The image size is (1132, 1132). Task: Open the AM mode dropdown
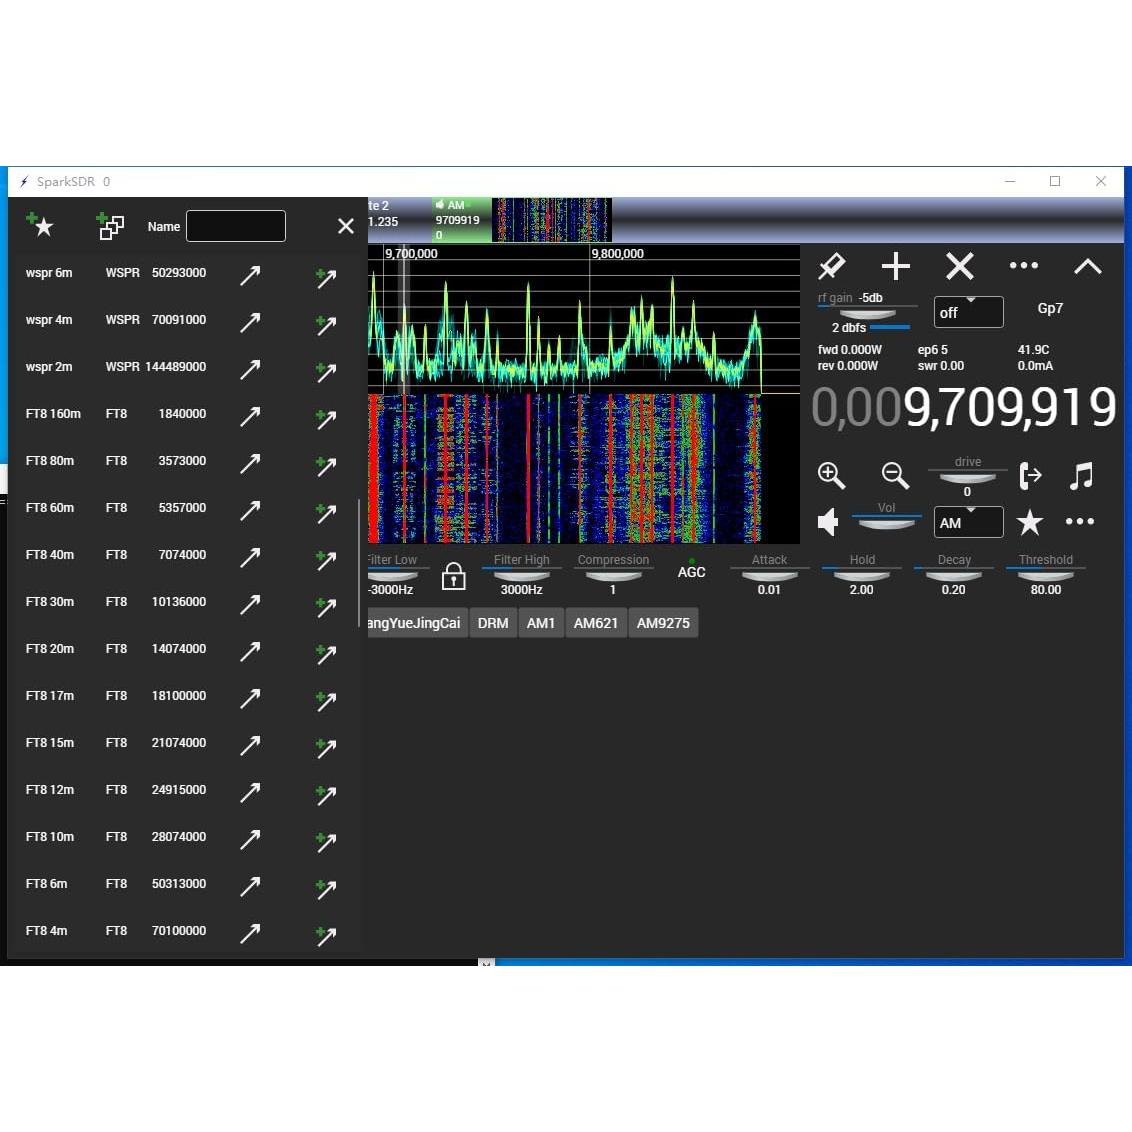(968, 522)
